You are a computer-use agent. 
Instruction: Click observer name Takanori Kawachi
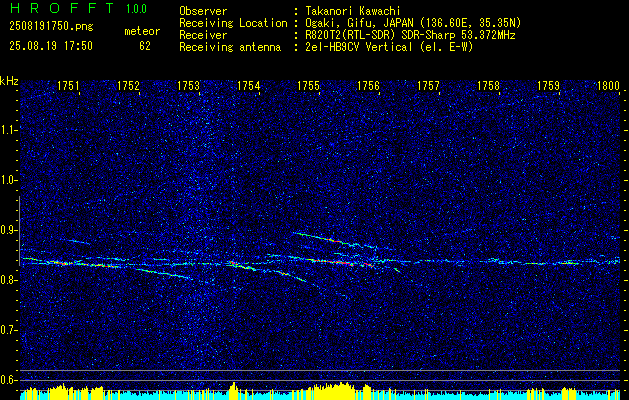[352, 11]
